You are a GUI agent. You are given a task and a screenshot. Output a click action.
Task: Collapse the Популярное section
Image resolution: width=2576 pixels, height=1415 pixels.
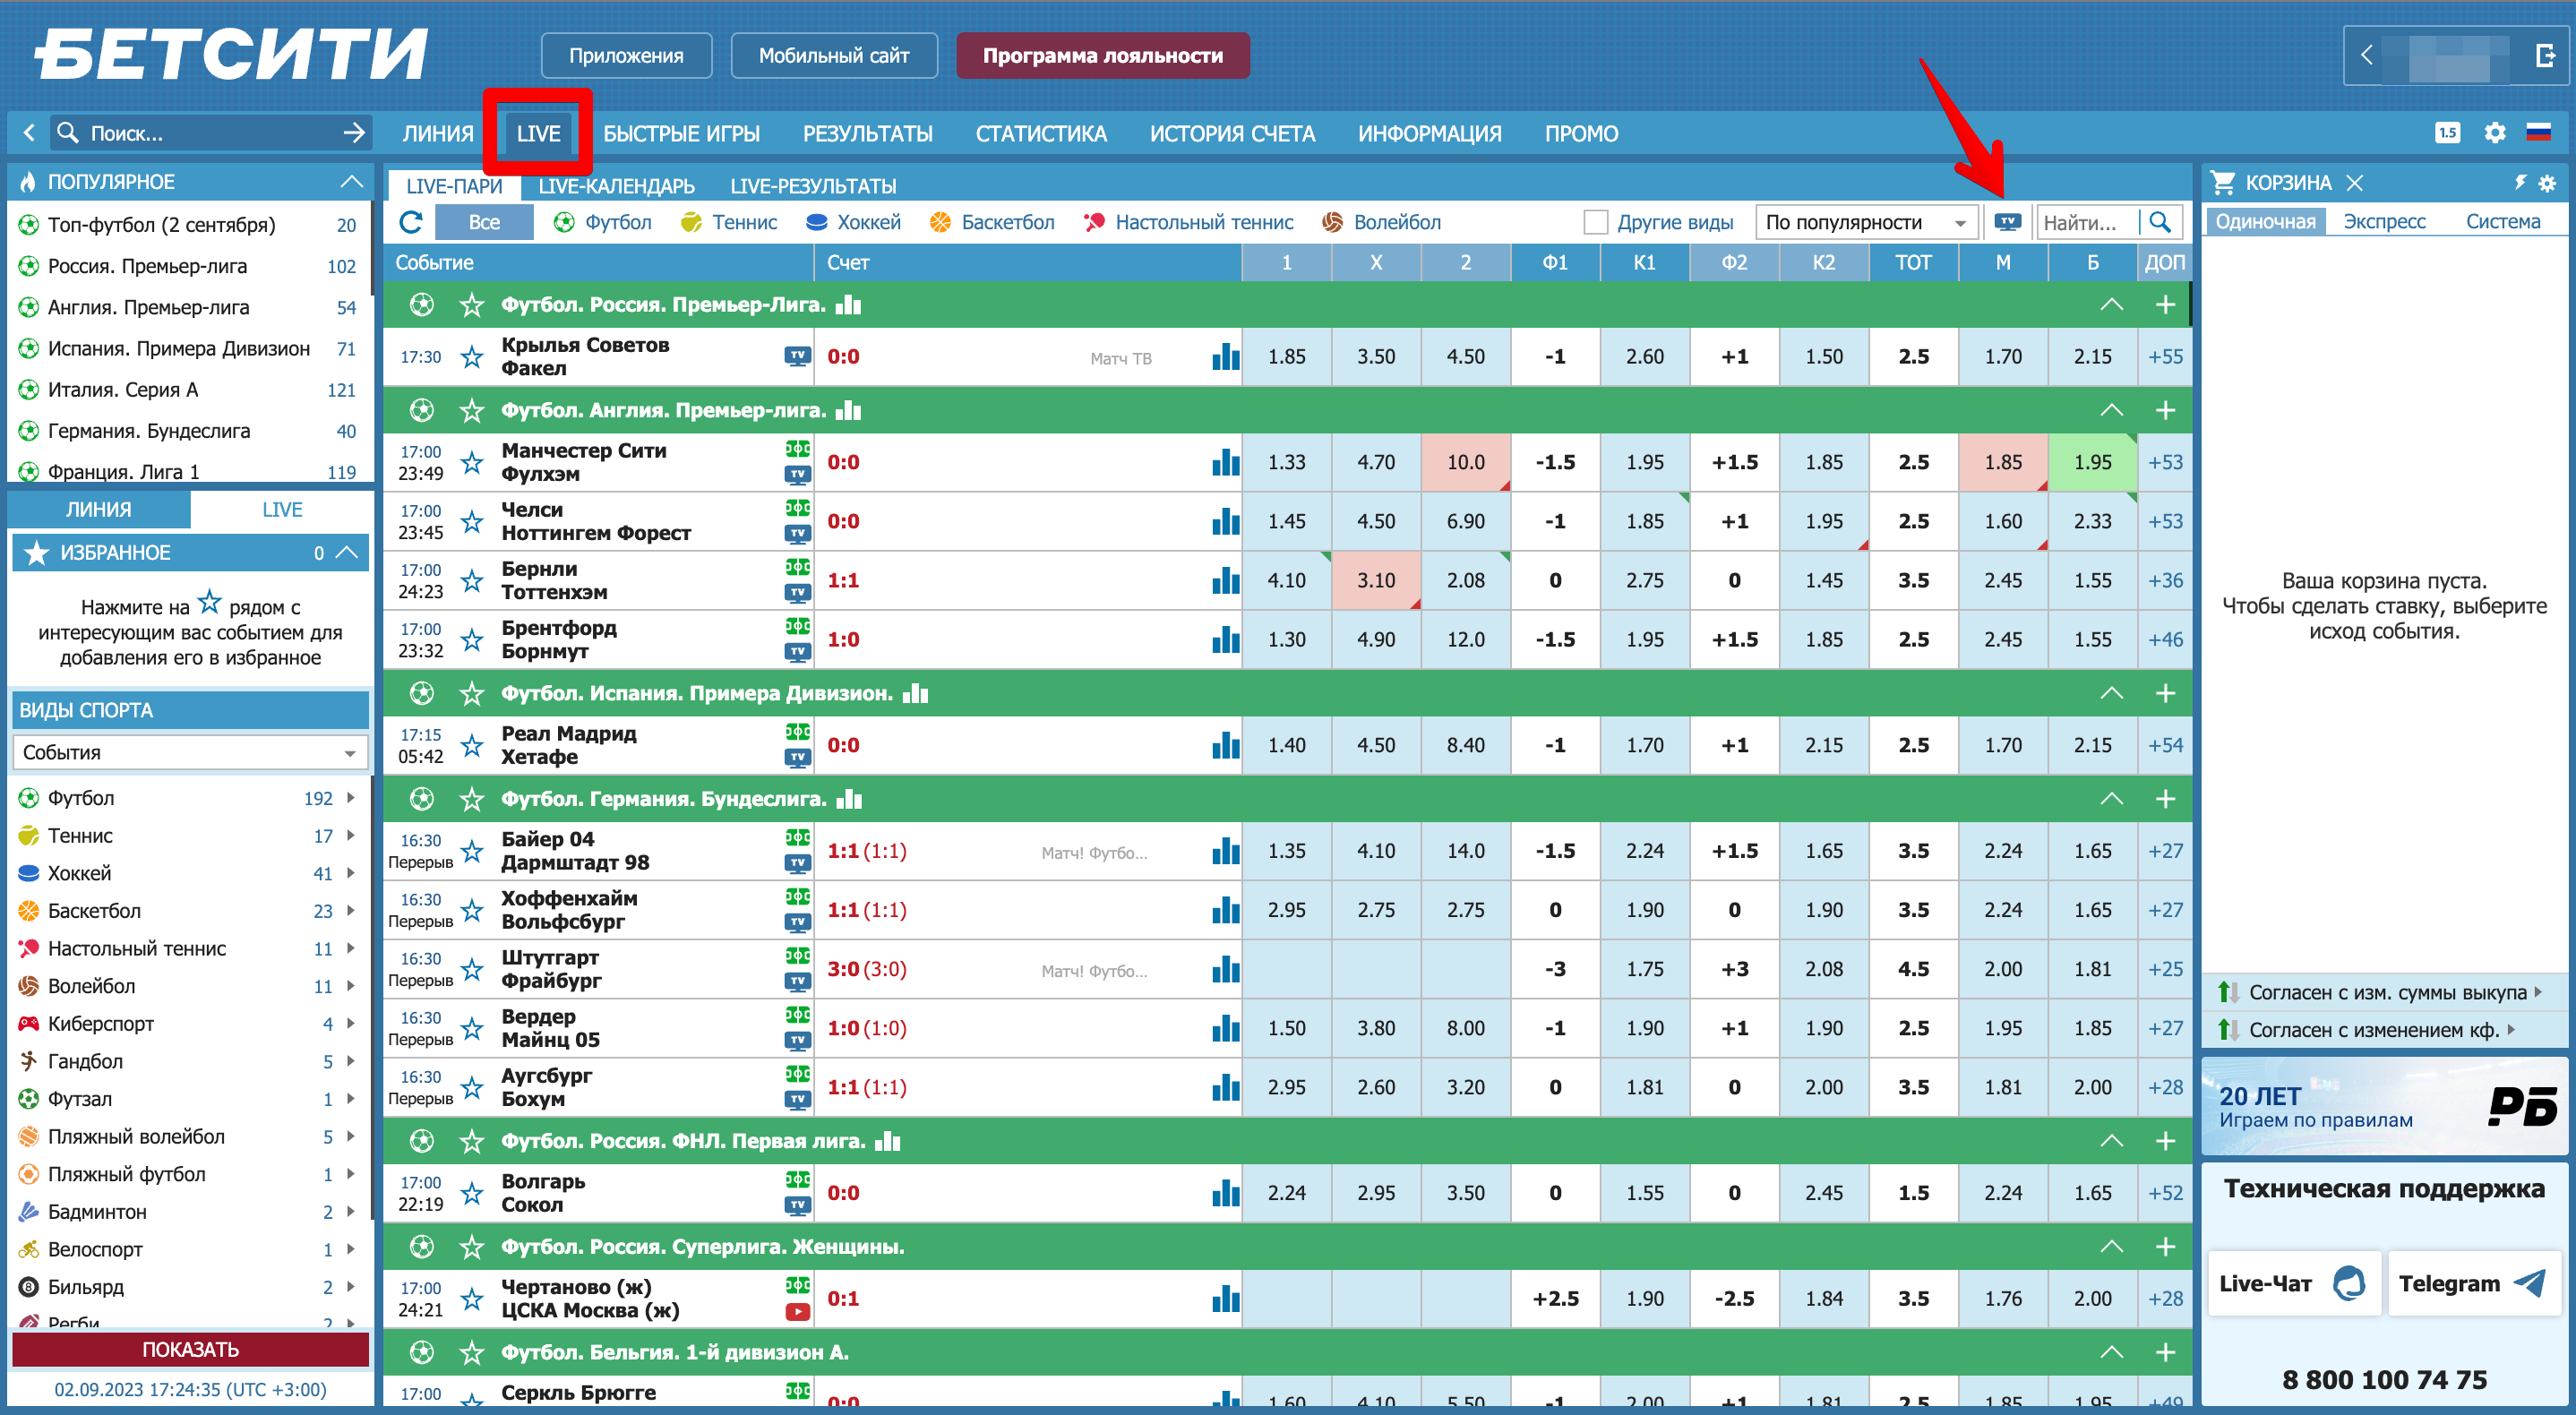pos(351,182)
